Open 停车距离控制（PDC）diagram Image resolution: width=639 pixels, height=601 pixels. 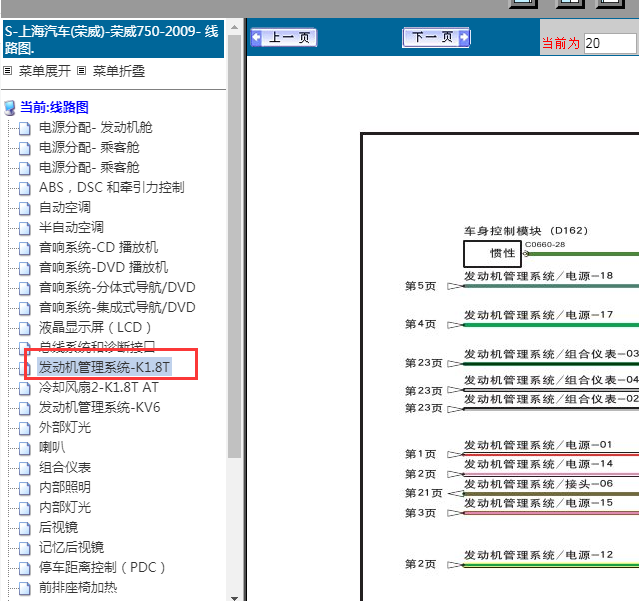102,567
